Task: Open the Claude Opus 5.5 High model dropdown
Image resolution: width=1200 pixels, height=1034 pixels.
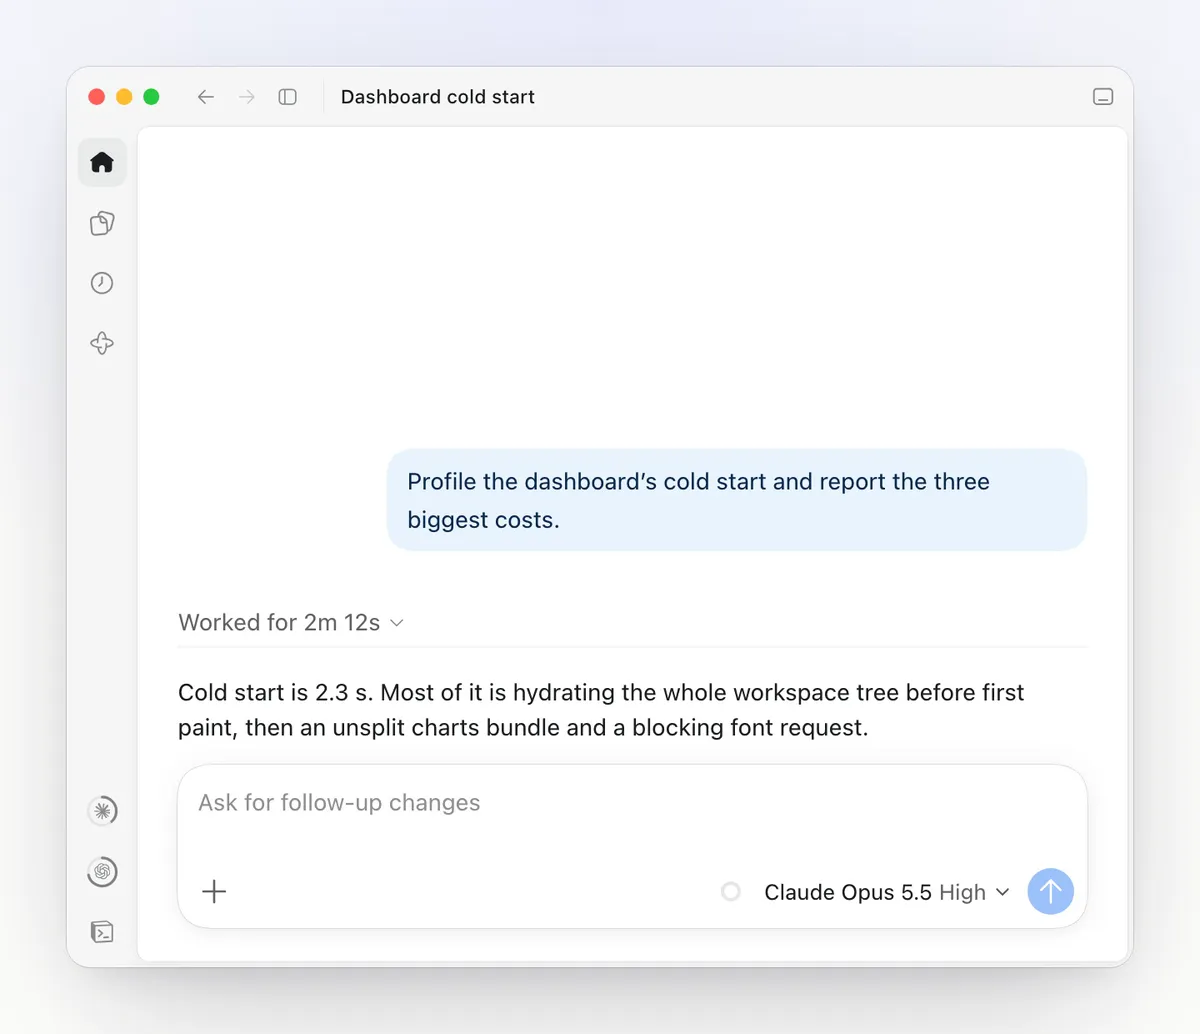Action: [887, 892]
